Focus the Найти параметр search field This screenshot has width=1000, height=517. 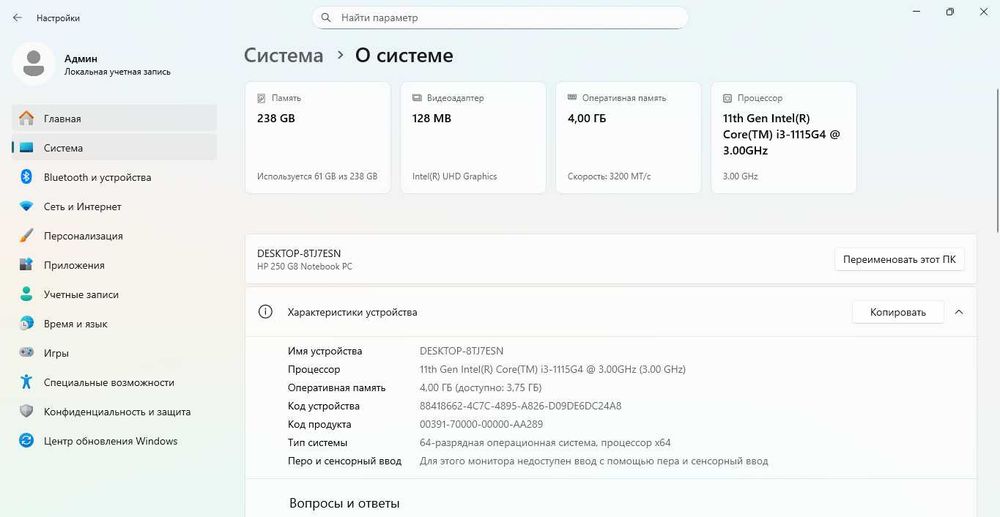pyautogui.click(x=500, y=18)
